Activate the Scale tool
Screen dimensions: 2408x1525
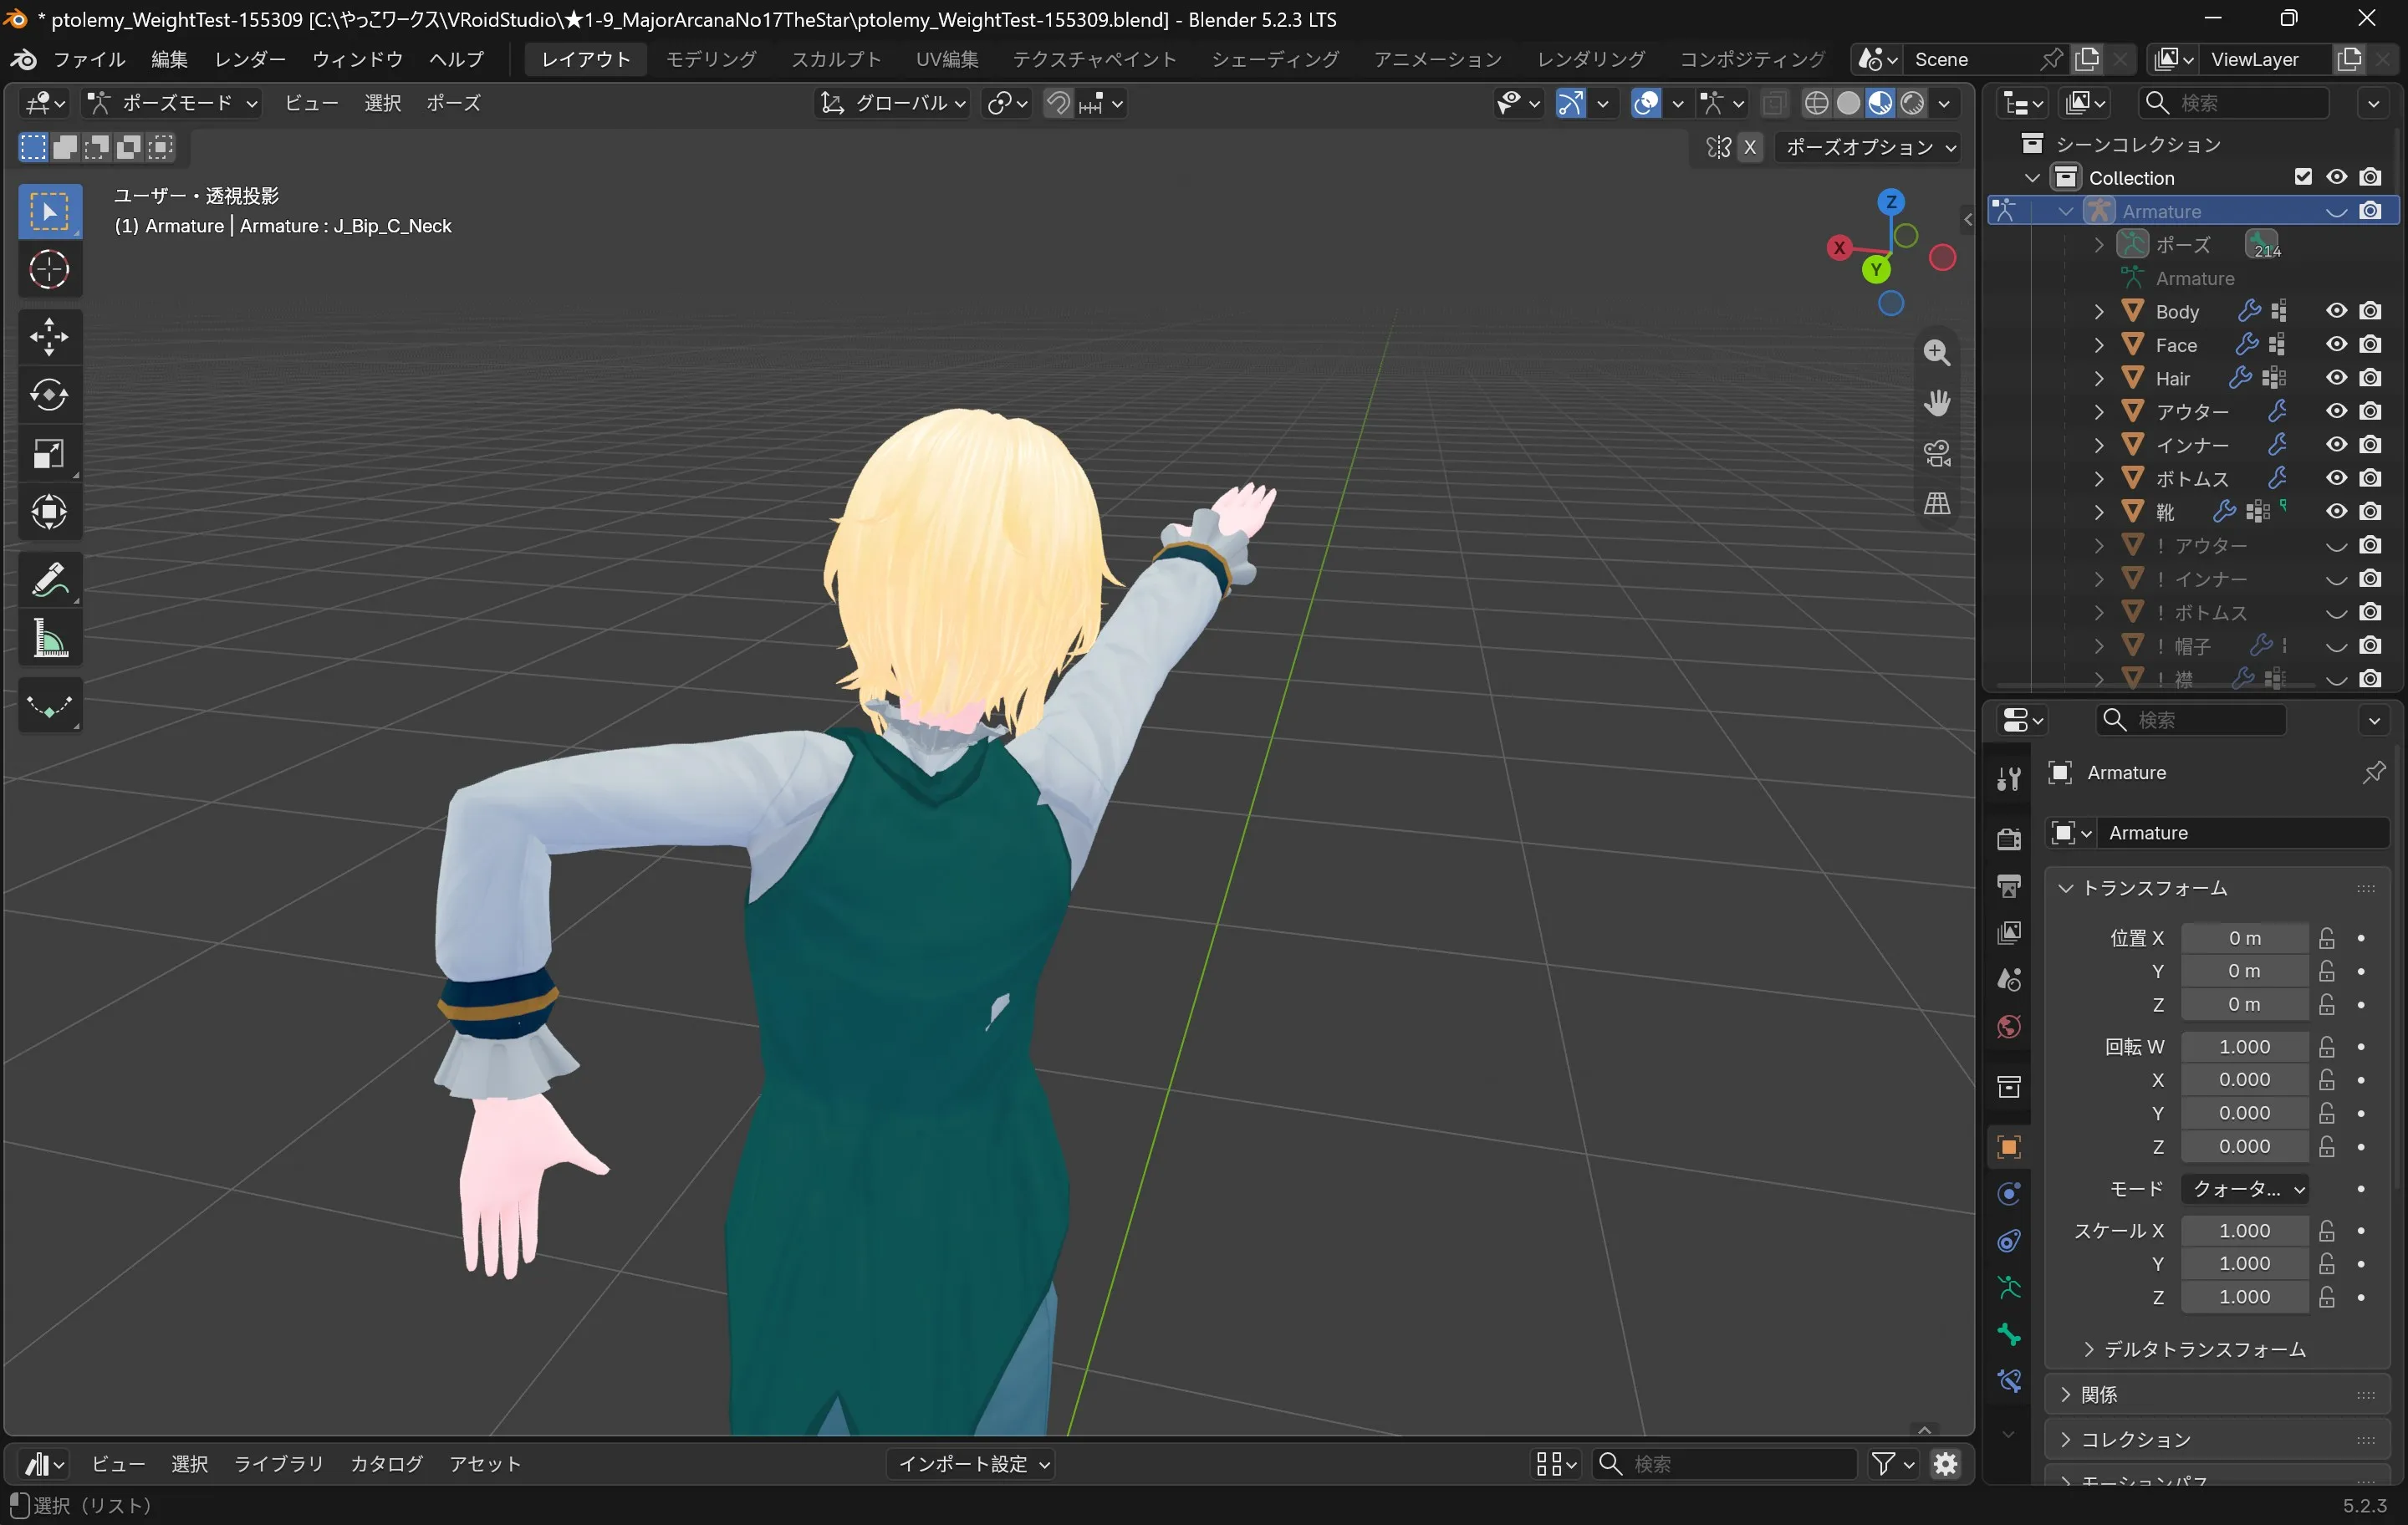(x=49, y=454)
